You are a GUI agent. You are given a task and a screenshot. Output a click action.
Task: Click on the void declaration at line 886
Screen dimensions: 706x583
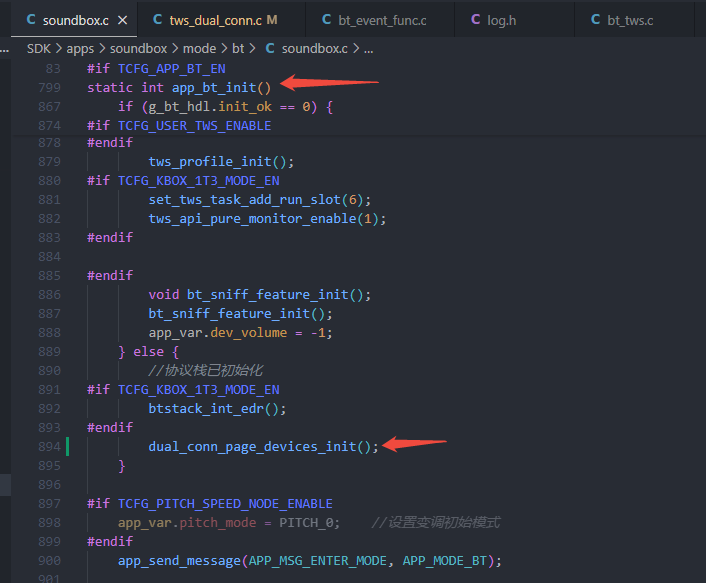164,294
